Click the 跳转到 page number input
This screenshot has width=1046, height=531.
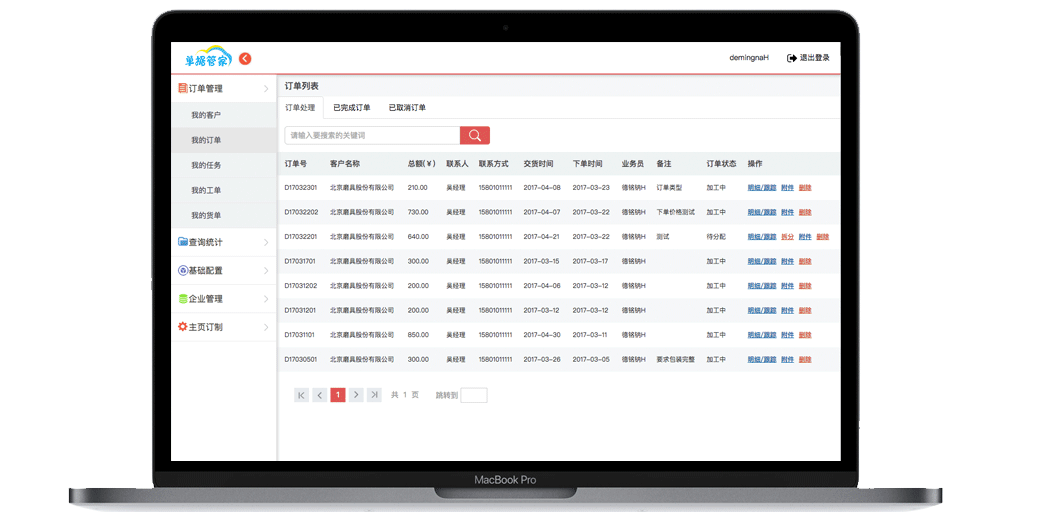474,395
